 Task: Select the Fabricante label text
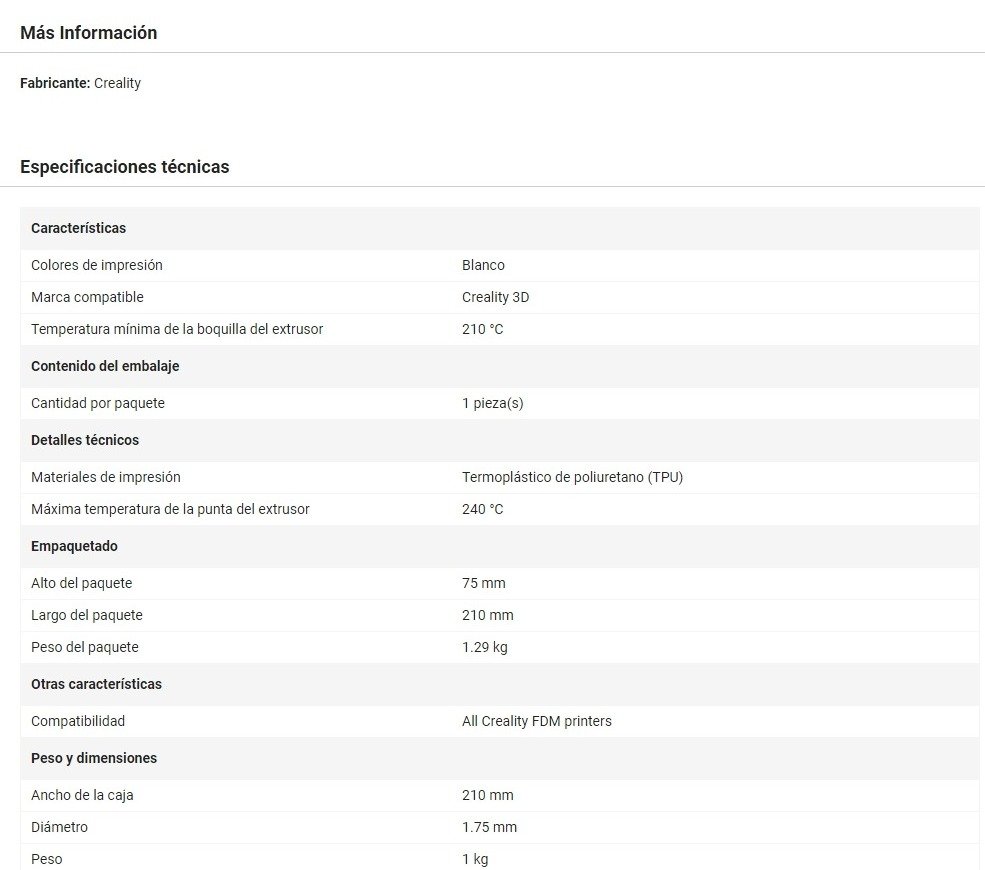55,84
